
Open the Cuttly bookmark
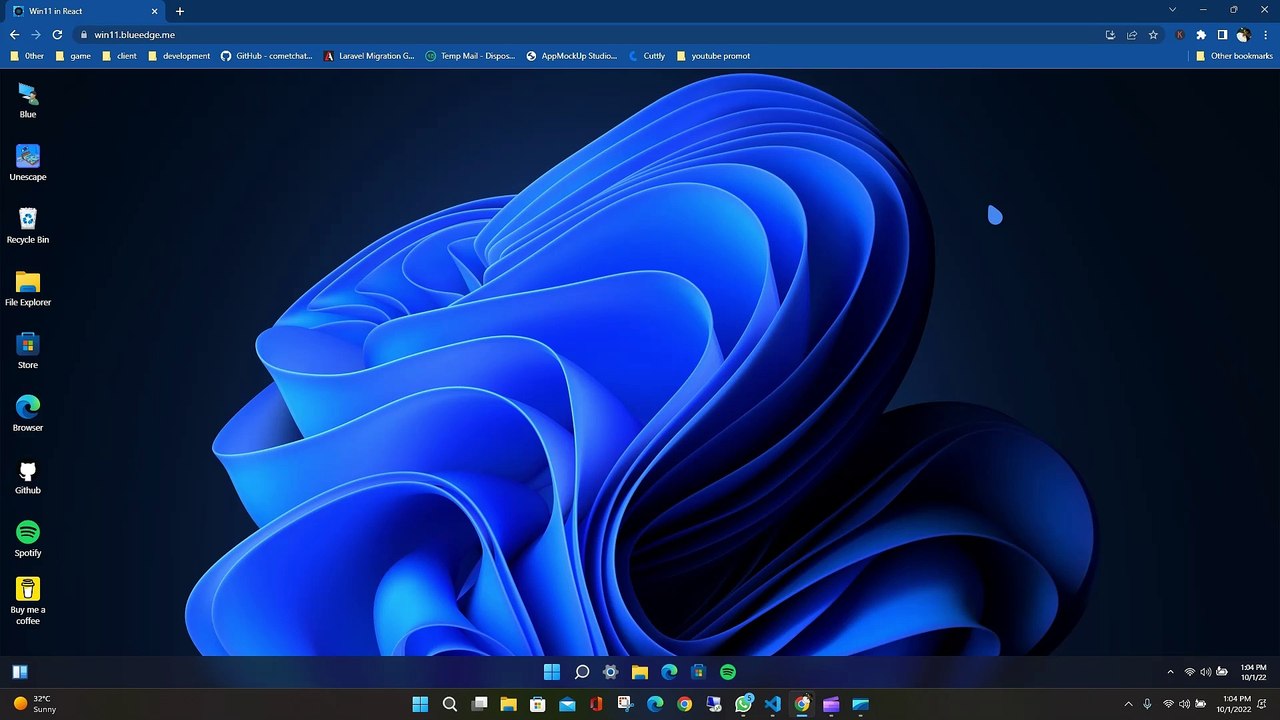[647, 56]
